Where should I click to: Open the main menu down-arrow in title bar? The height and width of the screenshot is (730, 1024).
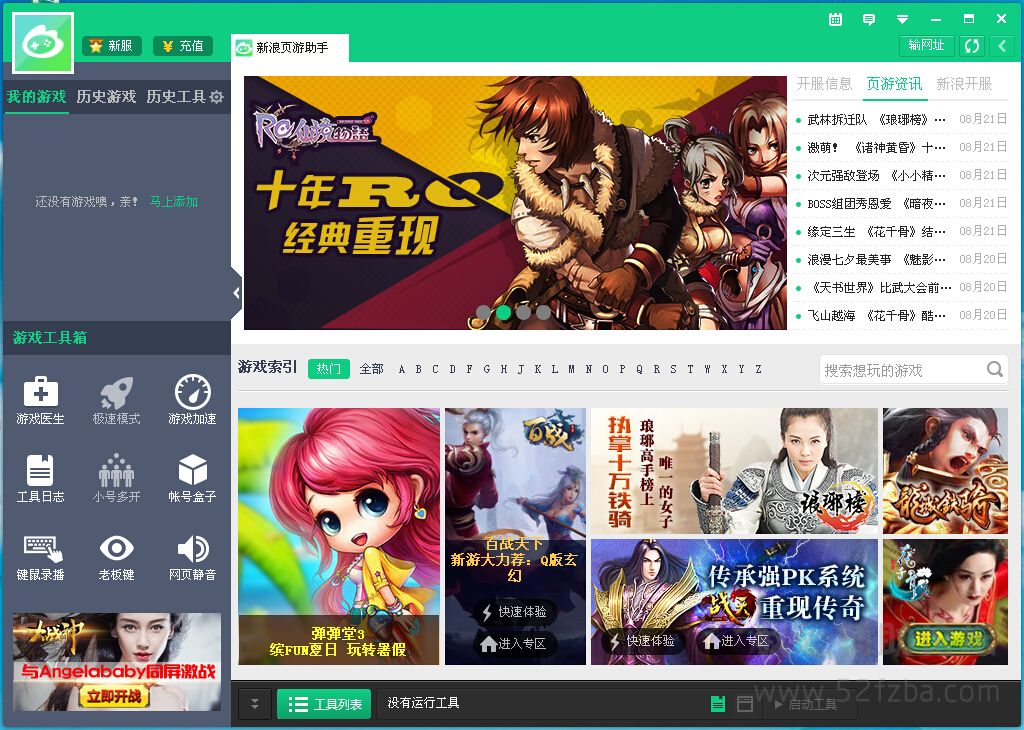tap(903, 20)
